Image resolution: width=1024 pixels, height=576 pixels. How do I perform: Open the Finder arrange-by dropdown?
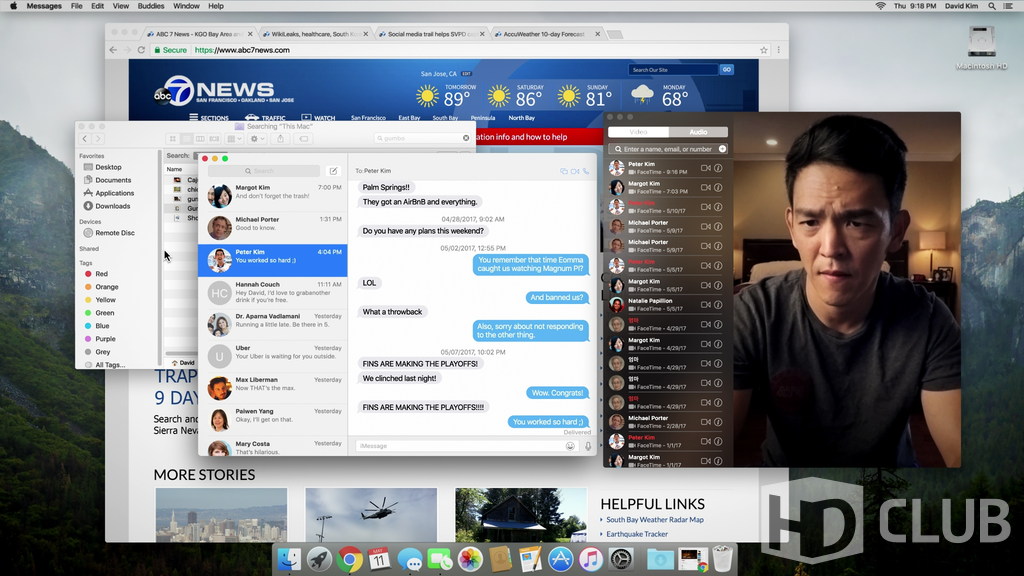pos(234,138)
